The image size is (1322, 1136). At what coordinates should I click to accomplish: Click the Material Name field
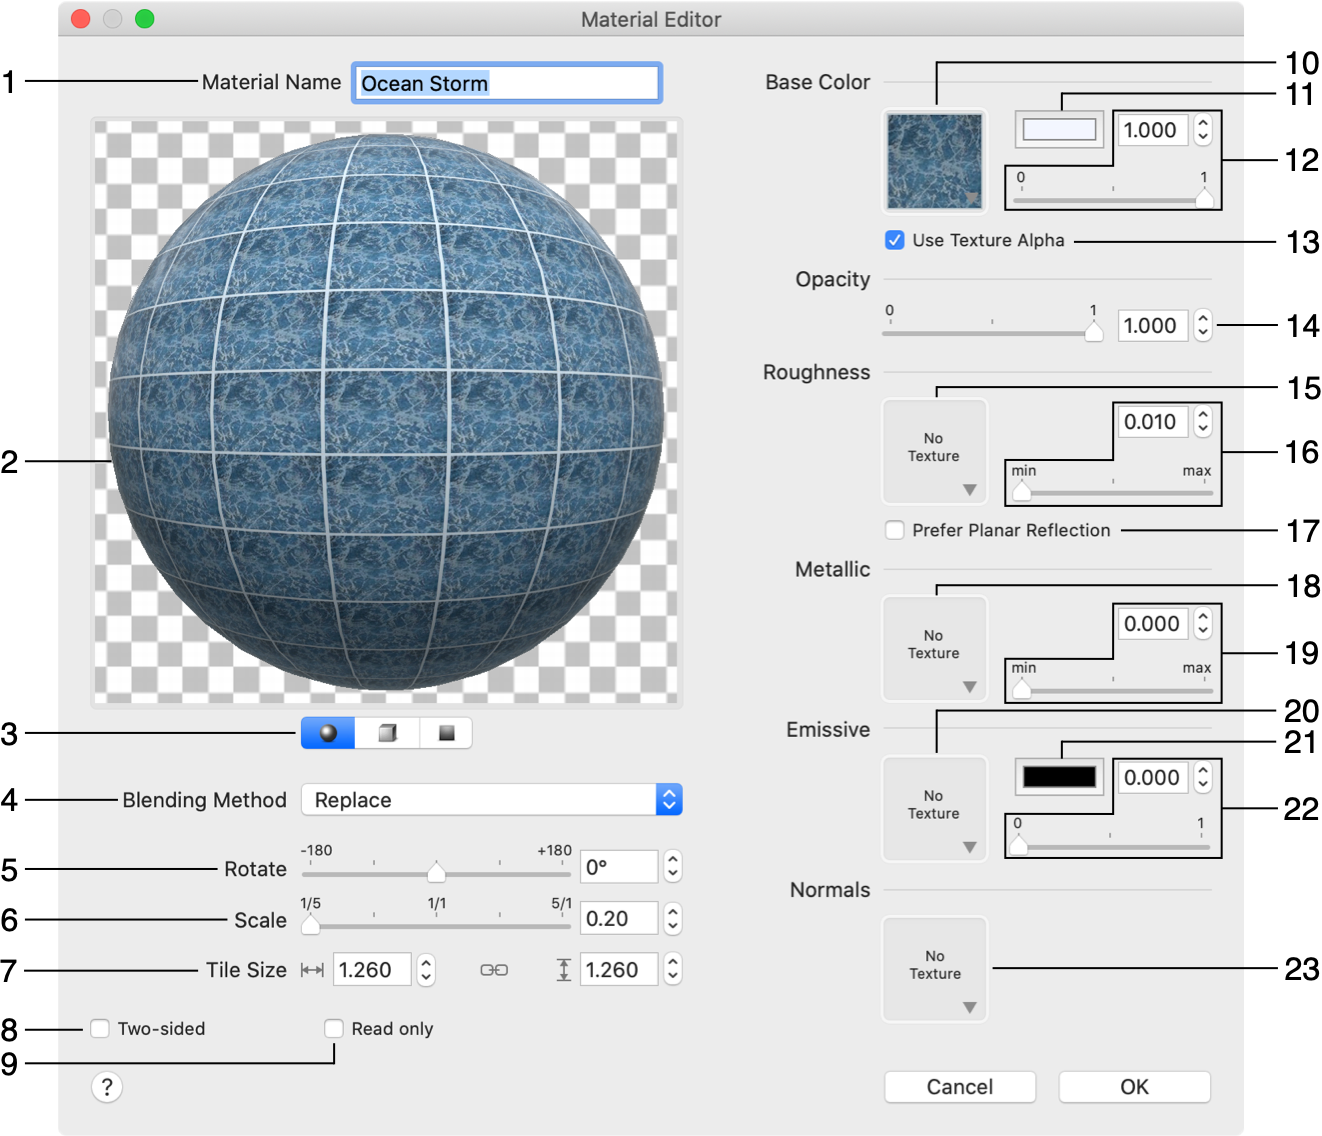[507, 83]
